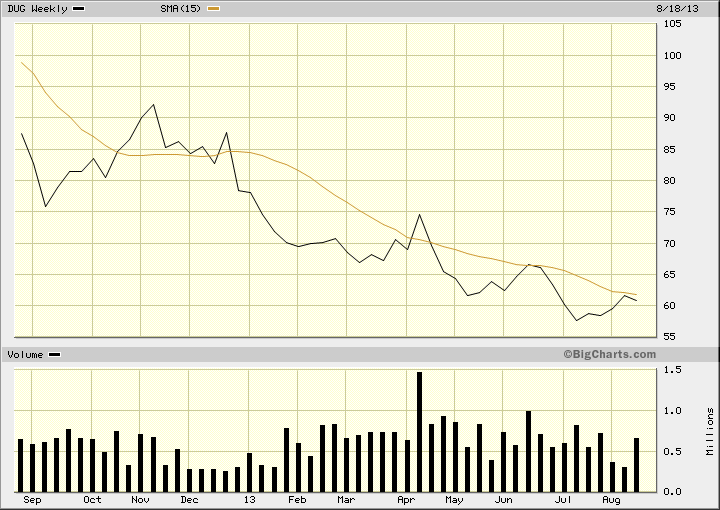
Task: Click the 'Nov' month label
Action: click(140, 500)
